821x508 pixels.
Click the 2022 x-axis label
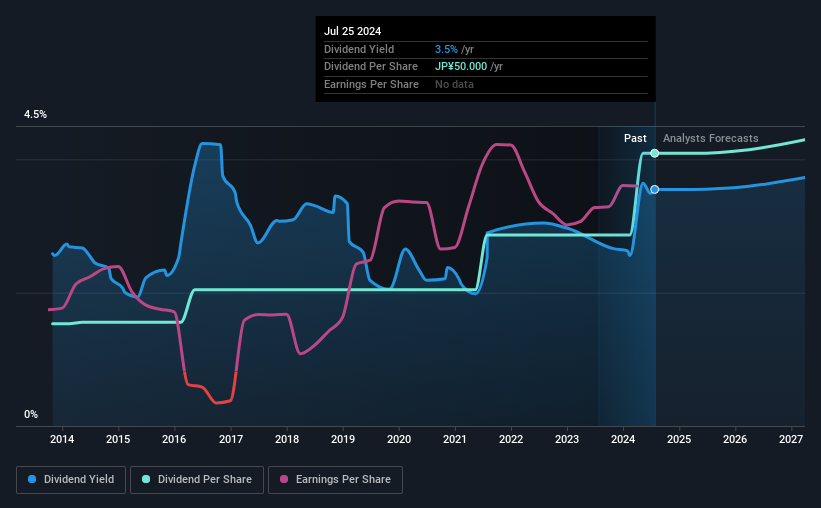point(511,439)
